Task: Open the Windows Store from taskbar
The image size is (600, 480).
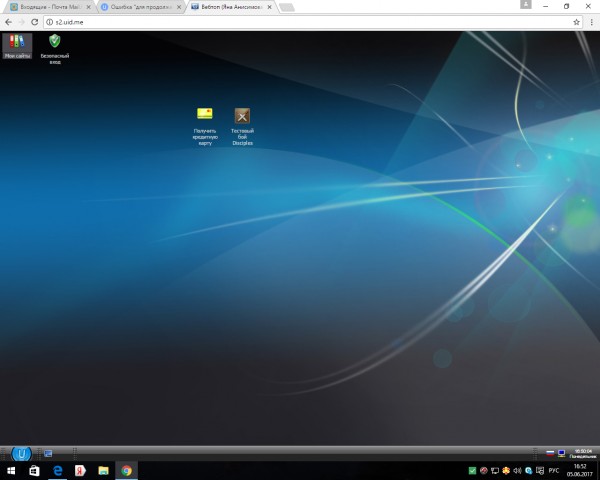Action: point(34,470)
